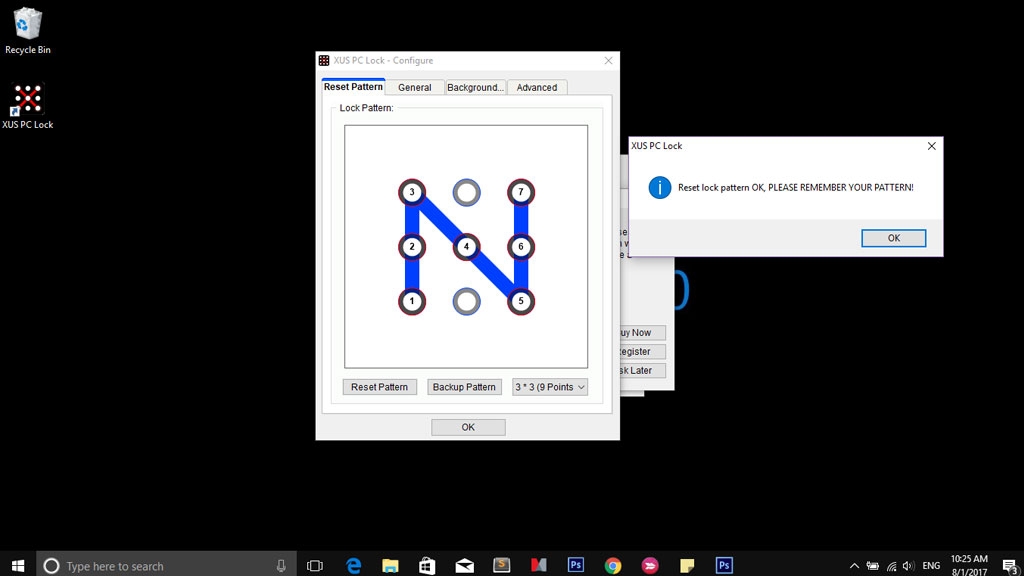Click the microphone icon in the search box
This screenshot has height=576, width=1024.
[x=281, y=566]
